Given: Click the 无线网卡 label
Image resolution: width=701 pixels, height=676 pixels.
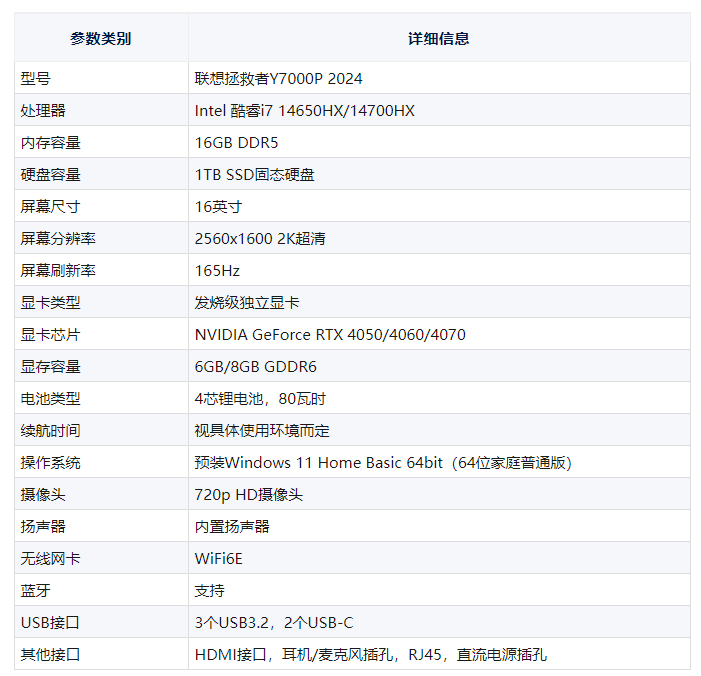Looking at the screenshot, I should tap(51, 558).
